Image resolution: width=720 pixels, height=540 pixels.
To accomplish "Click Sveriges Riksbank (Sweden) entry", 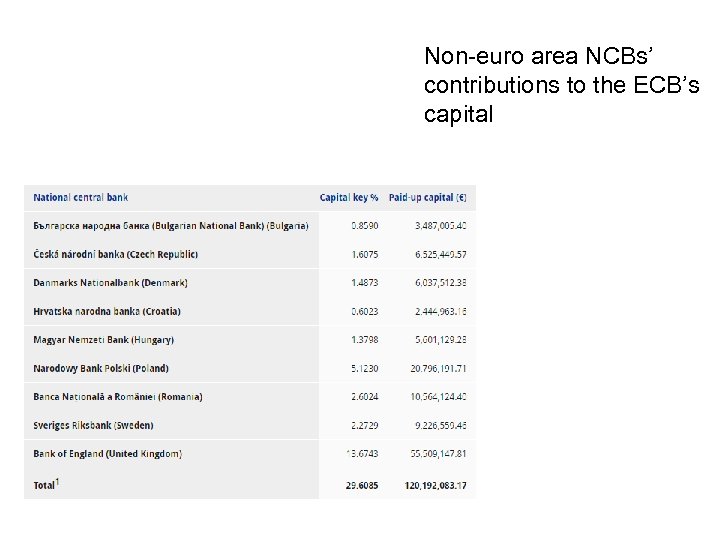I will pyautogui.click(x=93, y=425).
